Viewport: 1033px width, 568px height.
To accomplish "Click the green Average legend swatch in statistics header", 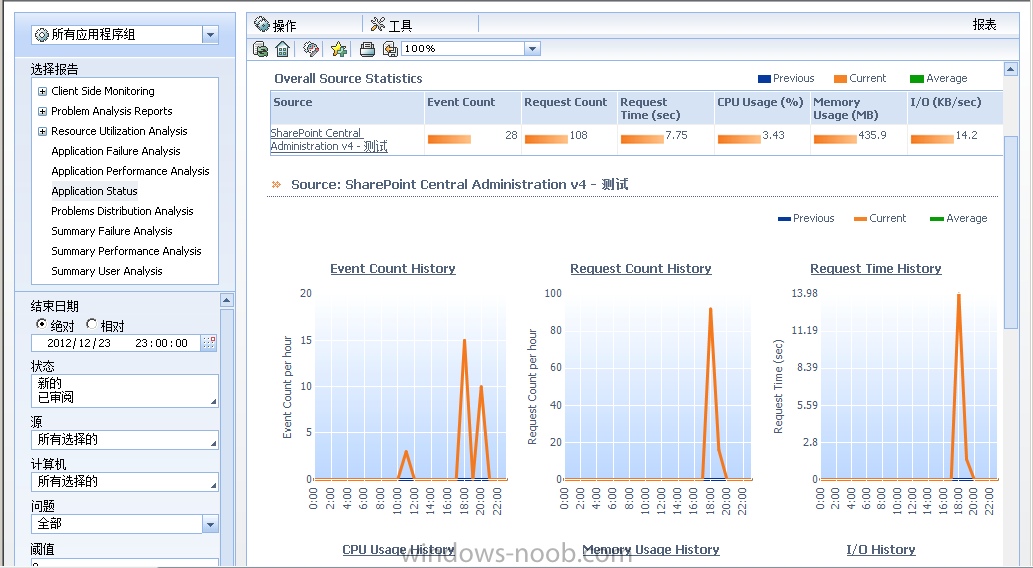I will (x=916, y=78).
